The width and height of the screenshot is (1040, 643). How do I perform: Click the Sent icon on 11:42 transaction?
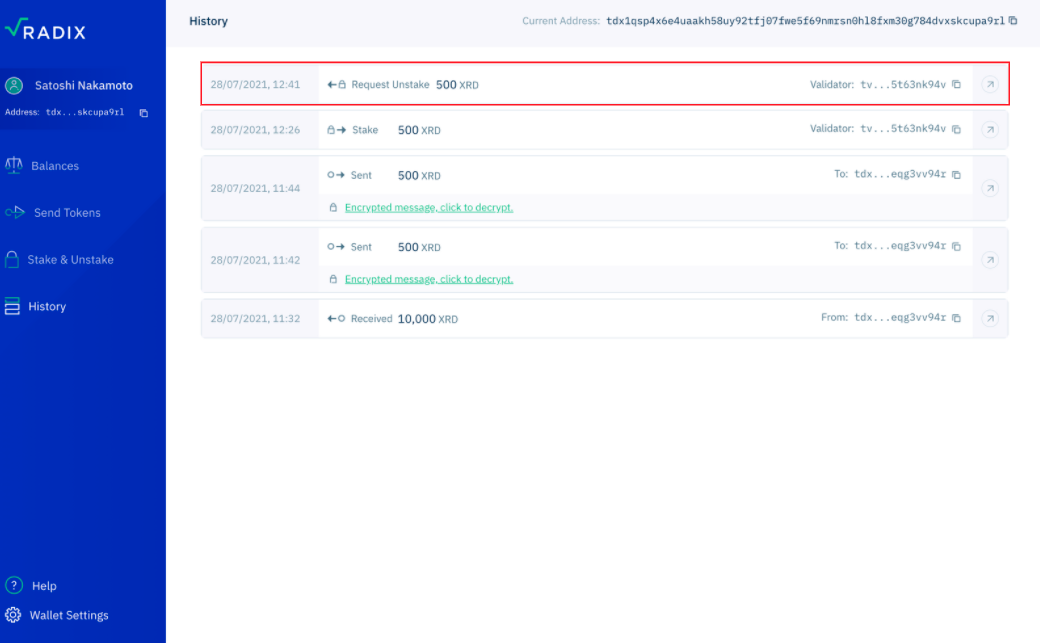pyautogui.click(x=336, y=247)
